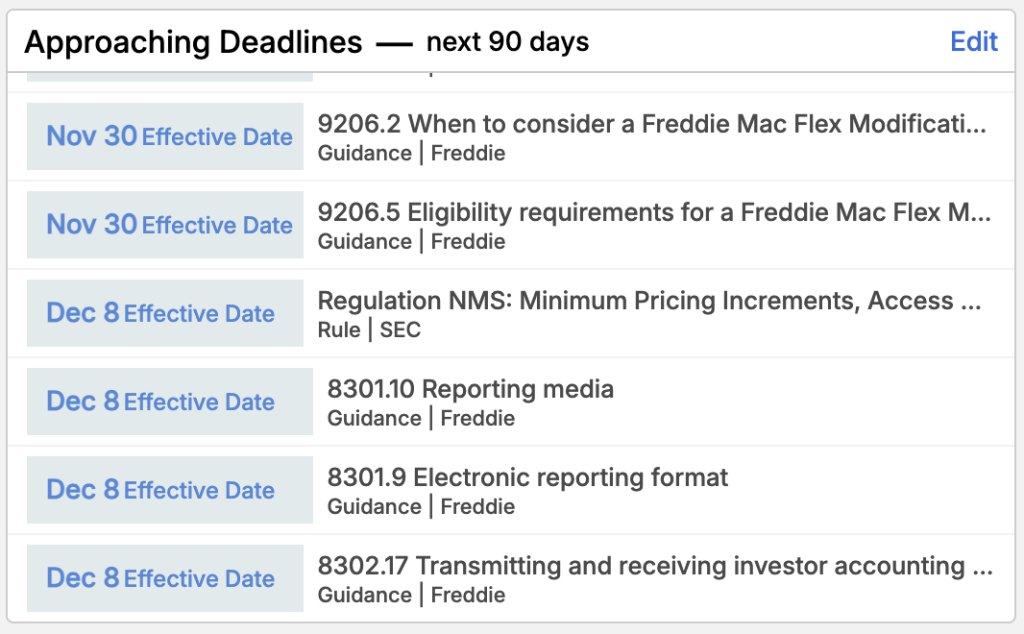Click Guidance | Freddie label under 8301.10
The width and height of the screenshot is (1024, 634).
click(x=420, y=418)
